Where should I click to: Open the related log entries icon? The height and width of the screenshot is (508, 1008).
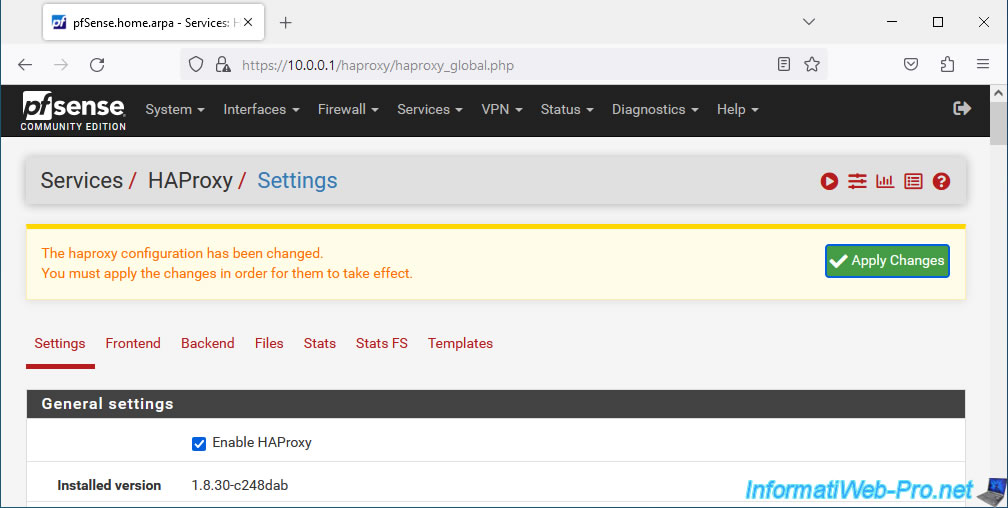(x=913, y=181)
